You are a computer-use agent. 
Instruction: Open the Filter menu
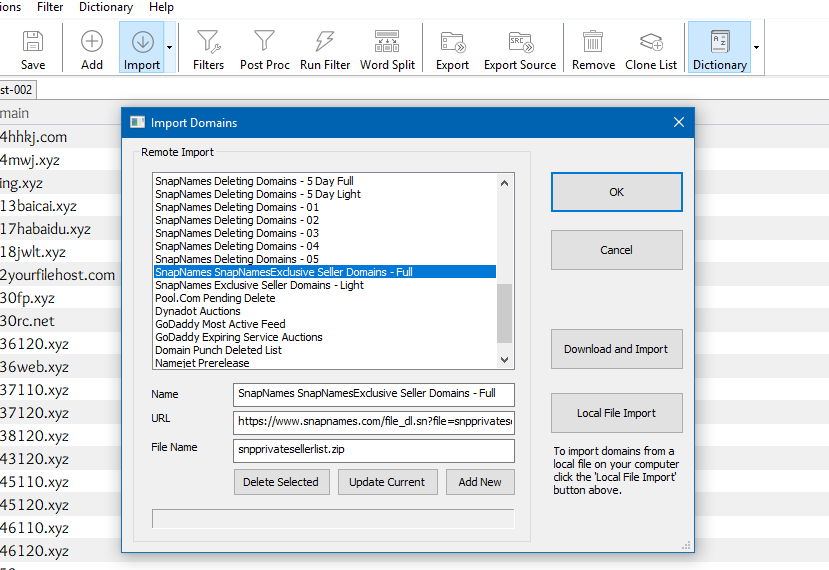(x=50, y=7)
